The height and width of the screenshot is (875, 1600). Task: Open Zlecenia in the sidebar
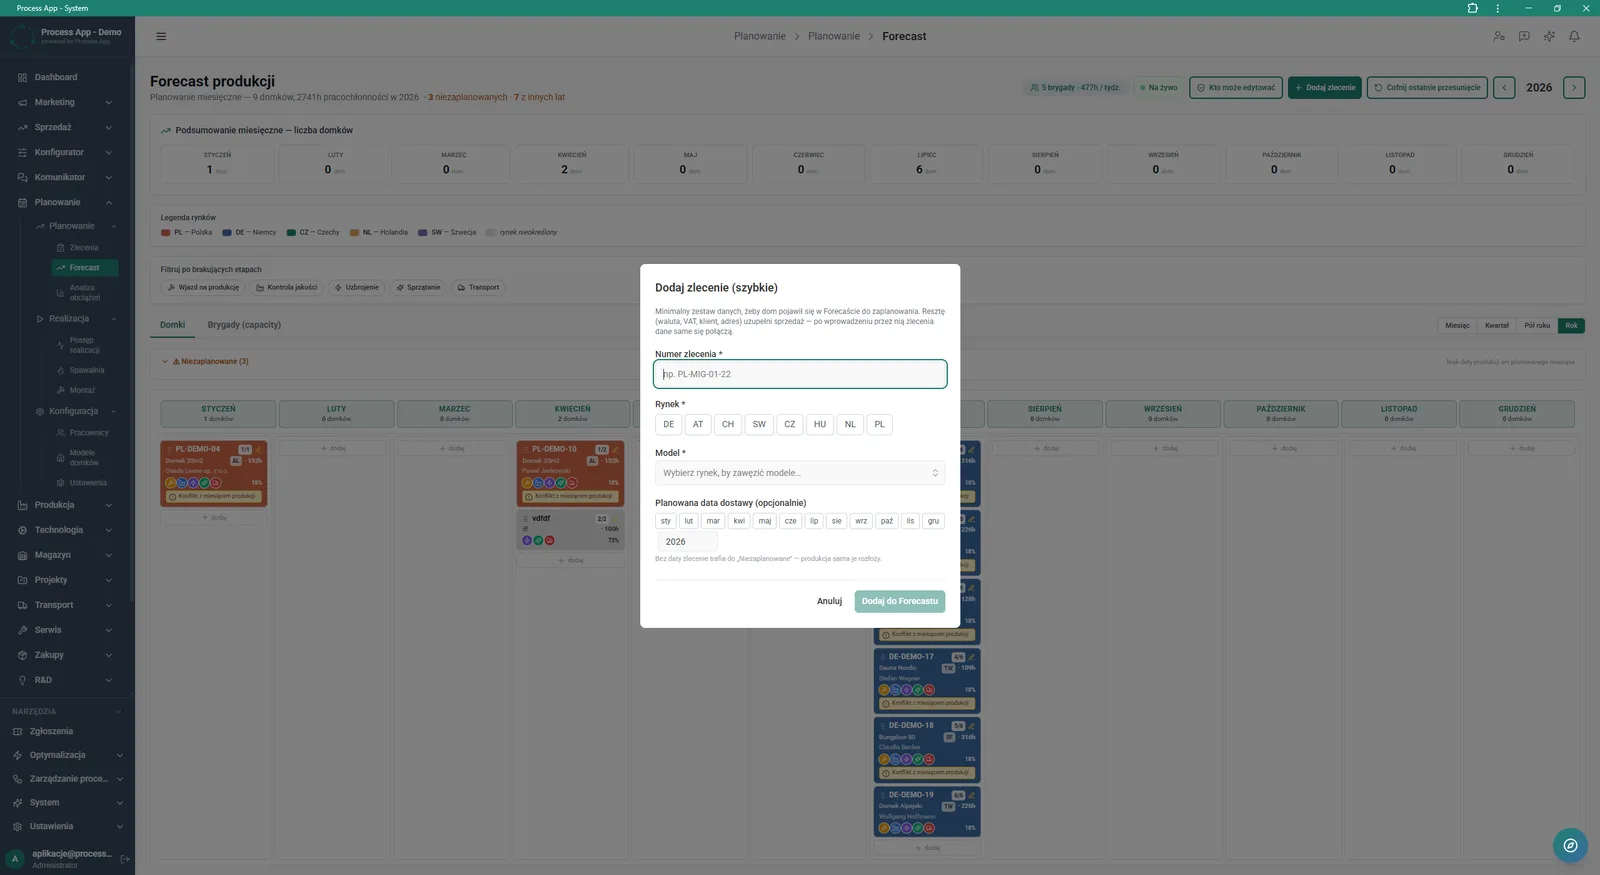point(84,247)
